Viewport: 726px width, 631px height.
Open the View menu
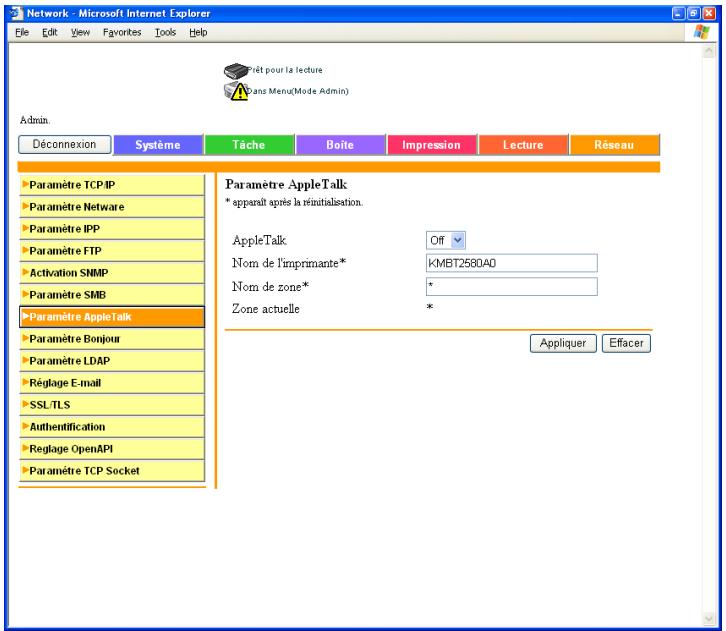click(80, 32)
